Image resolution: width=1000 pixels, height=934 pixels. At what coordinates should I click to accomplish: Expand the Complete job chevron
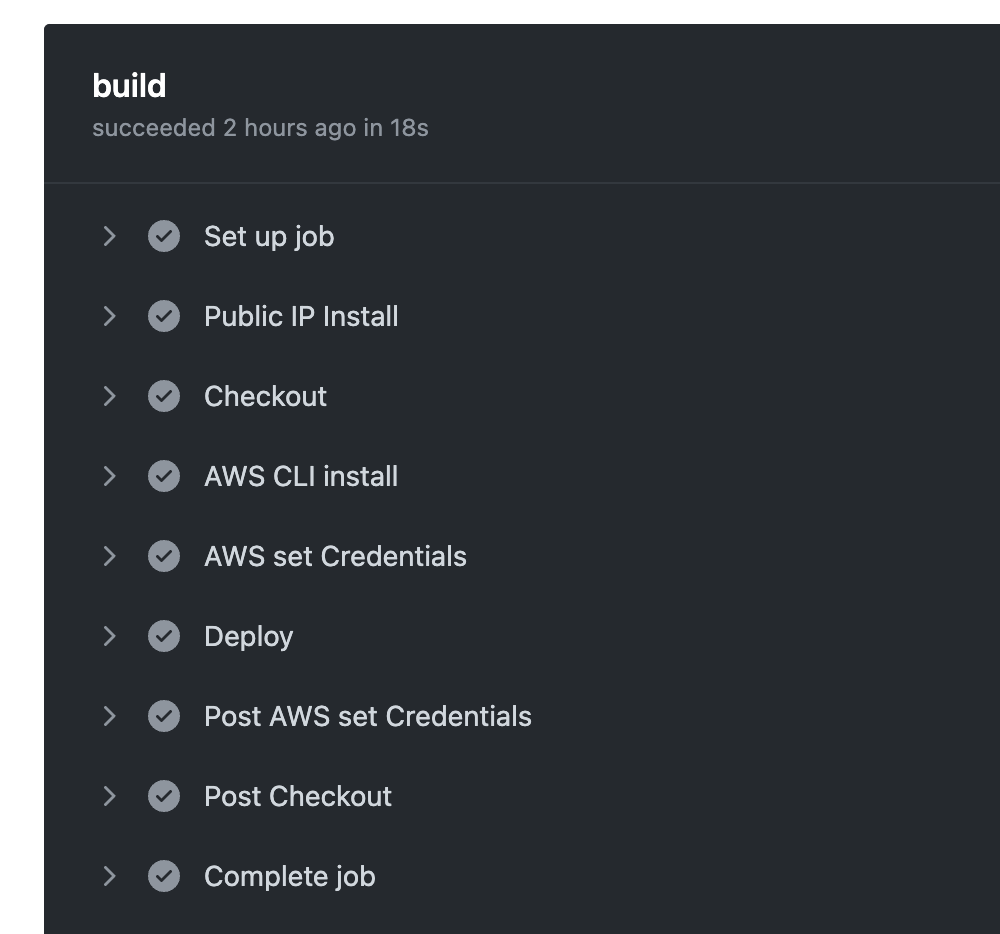(110, 877)
